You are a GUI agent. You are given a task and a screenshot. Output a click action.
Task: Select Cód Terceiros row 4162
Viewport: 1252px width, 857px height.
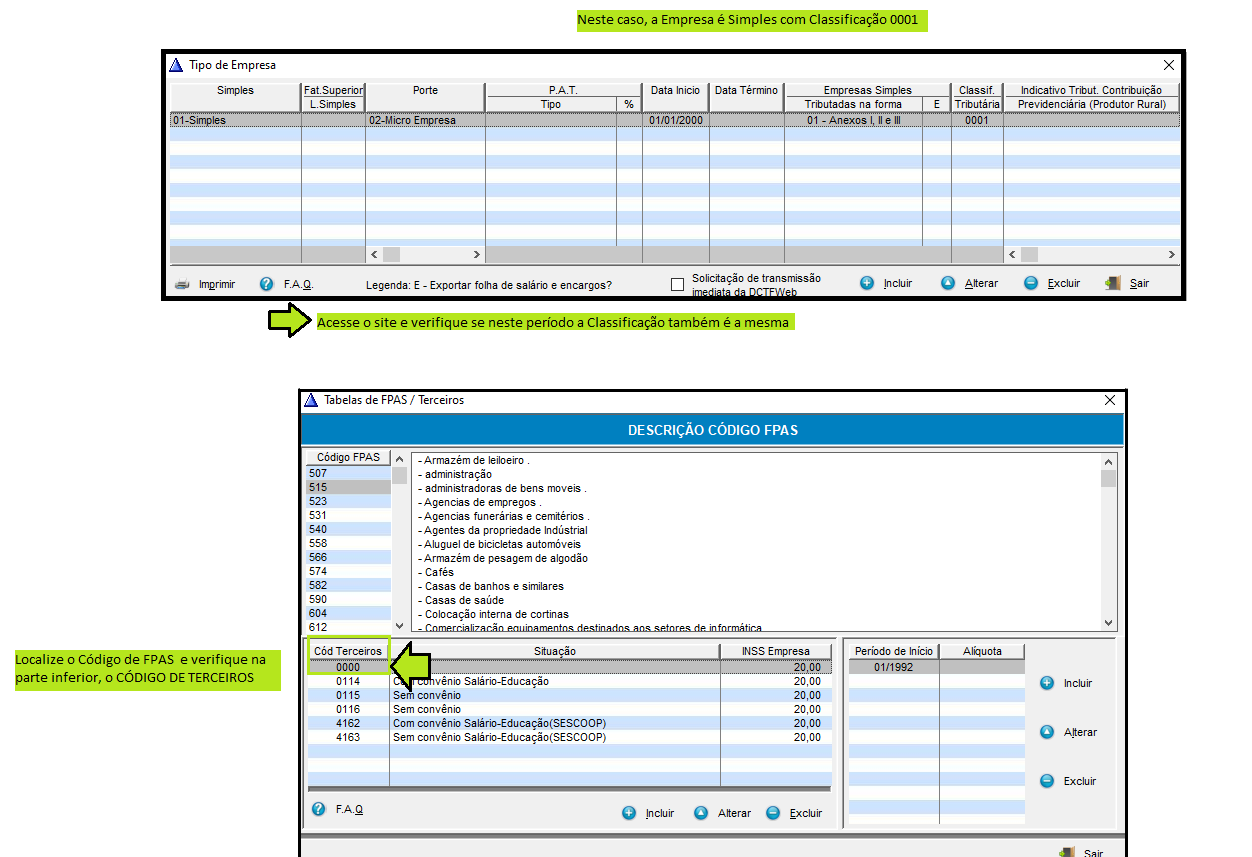569,723
